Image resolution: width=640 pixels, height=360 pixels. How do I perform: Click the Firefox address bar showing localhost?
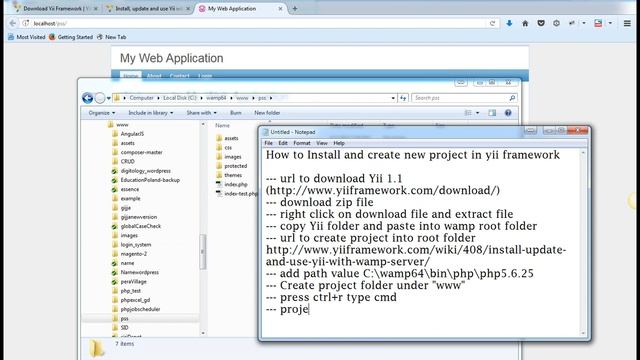[x=257, y=23]
